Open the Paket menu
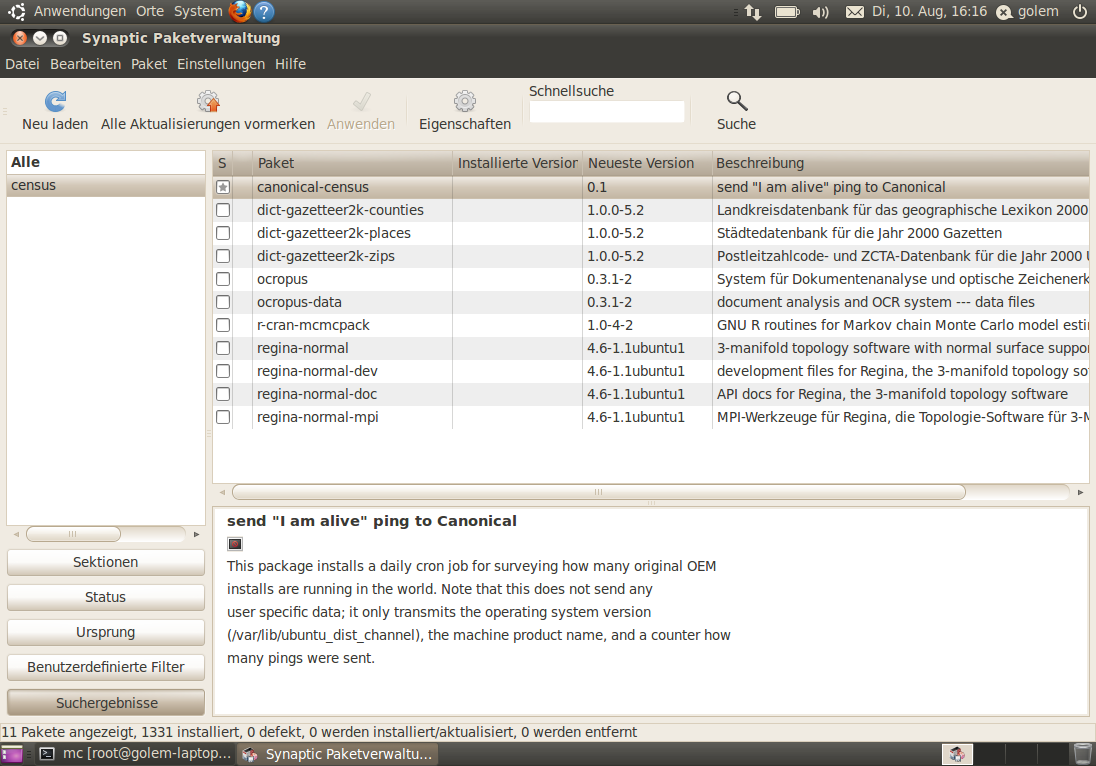This screenshot has width=1096, height=766. click(149, 64)
